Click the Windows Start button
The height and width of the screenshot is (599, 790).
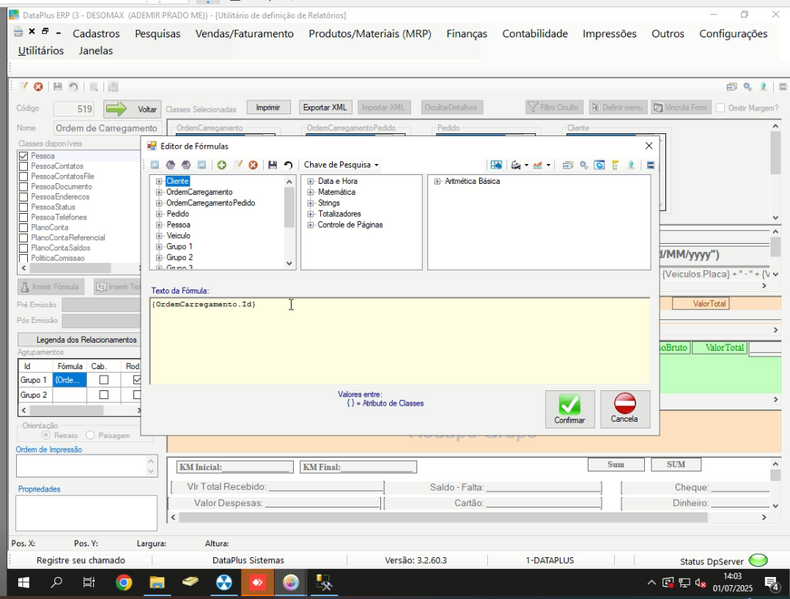click(23, 583)
